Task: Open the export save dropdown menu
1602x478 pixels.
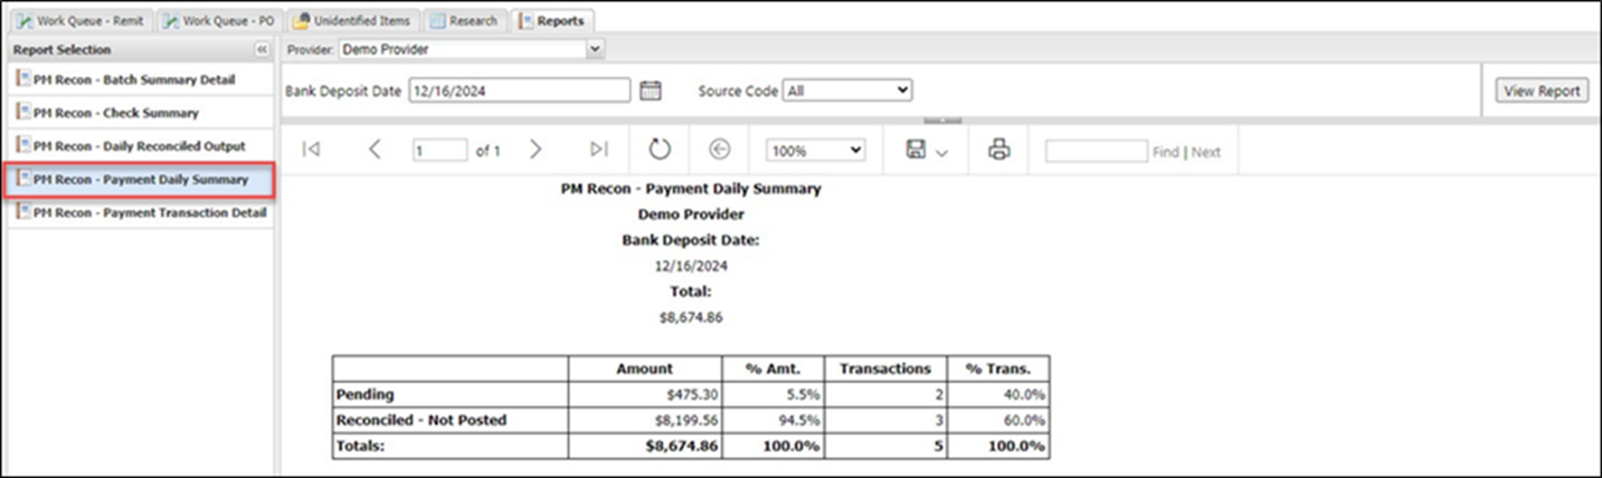Action: (x=927, y=151)
